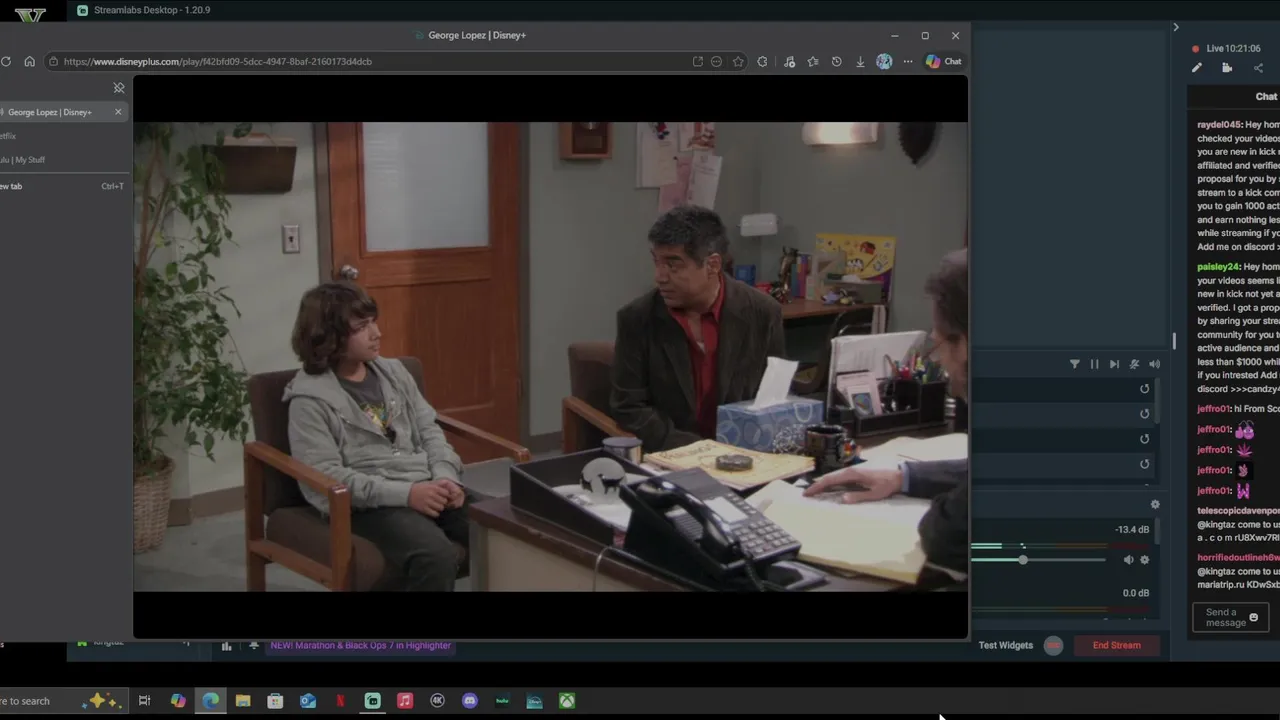The image size is (1280, 720).
Task: Open Microsoft Edge from taskbar
Action: click(x=211, y=701)
